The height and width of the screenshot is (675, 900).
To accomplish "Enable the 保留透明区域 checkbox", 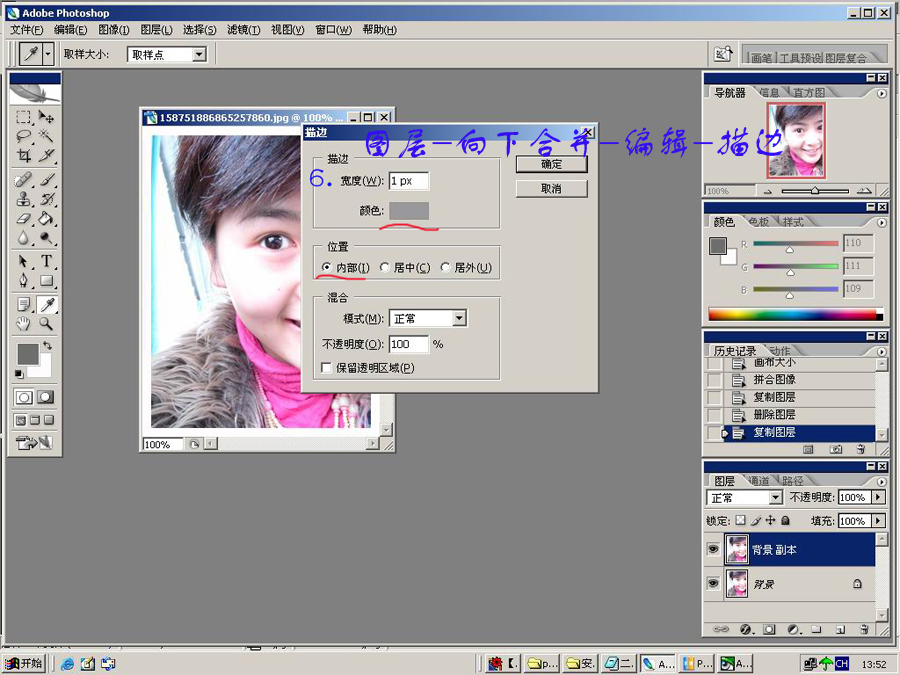I will click(x=327, y=368).
